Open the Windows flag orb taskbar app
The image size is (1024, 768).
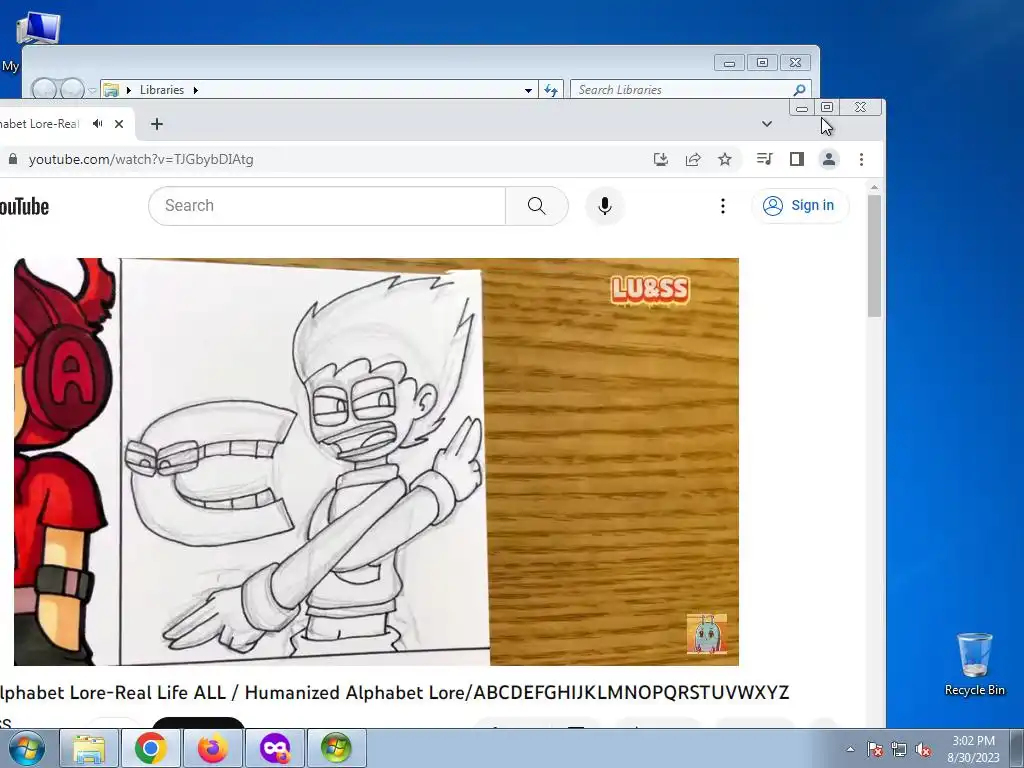pyautogui.click(x=336, y=748)
